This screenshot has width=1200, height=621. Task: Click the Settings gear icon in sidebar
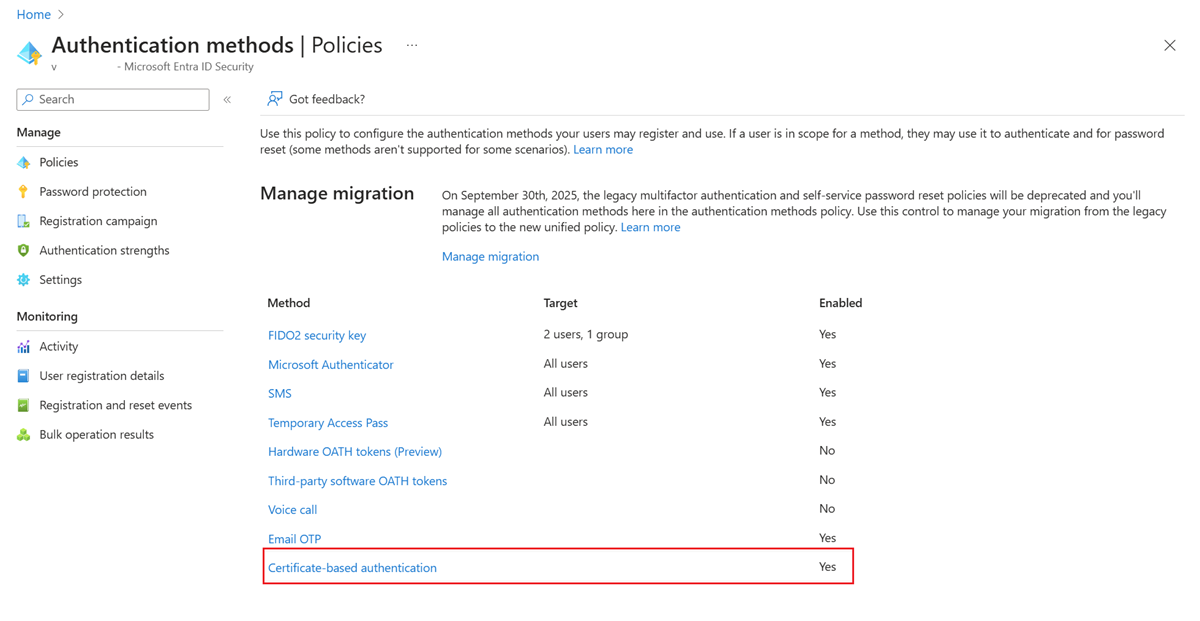click(24, 280)
